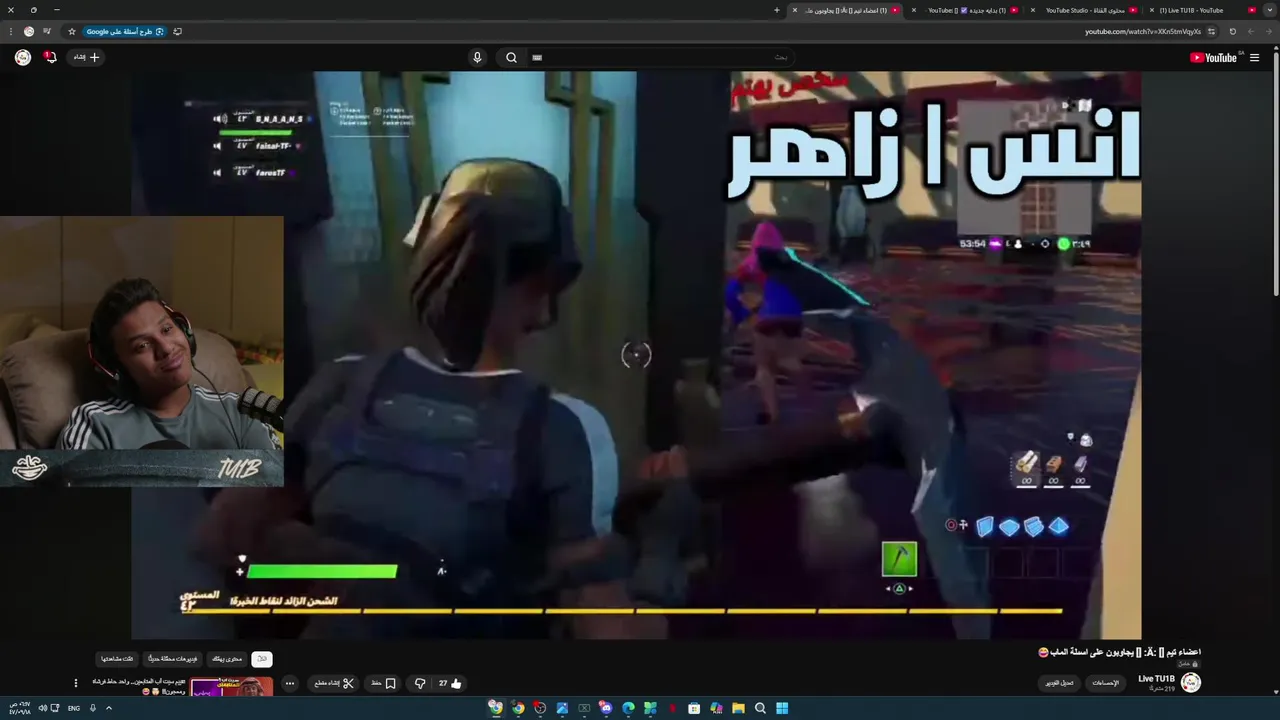Open the YouTube notifications bell

51,58
